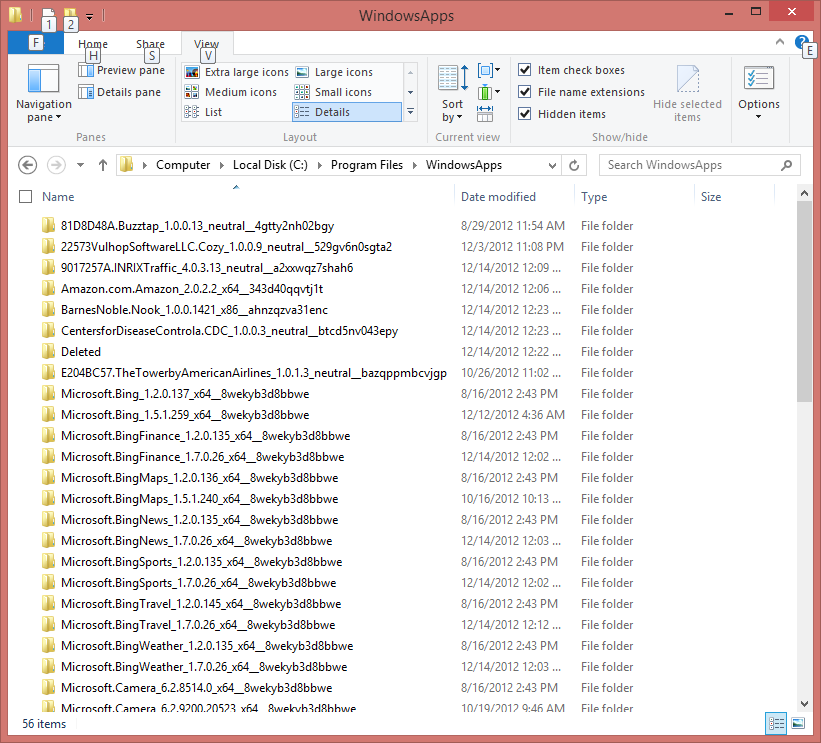Click the Properties quick access icon
Image resolution: width=821 pixels, height=743 pixels.
point(48,15)
